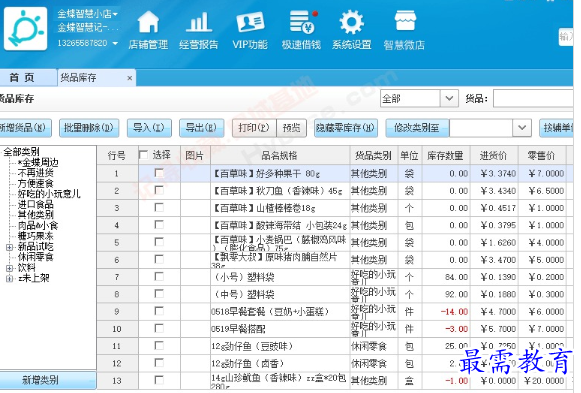Click the 修改类别至 button
Screen dimensions: 581x393
point(417,128)
